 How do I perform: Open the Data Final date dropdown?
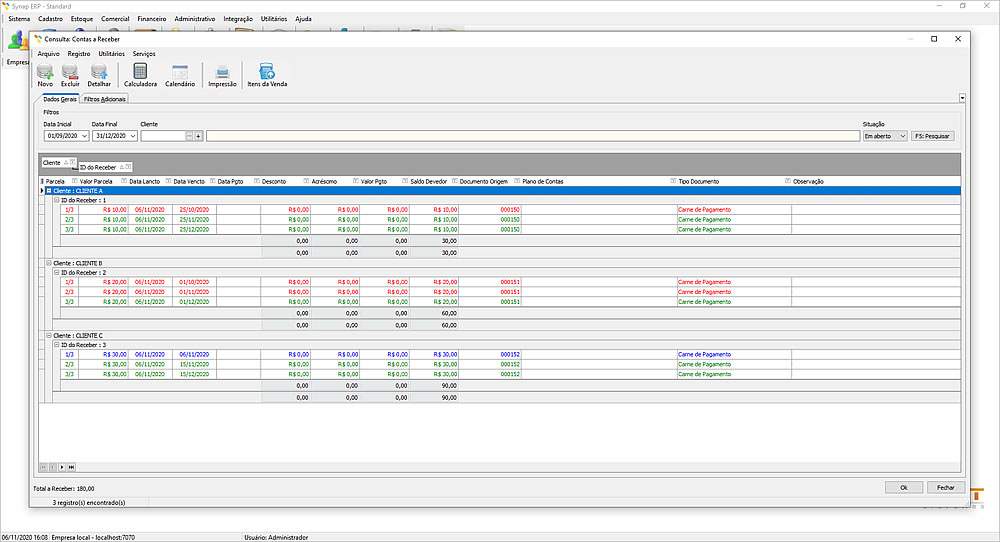tap(132, 136)
